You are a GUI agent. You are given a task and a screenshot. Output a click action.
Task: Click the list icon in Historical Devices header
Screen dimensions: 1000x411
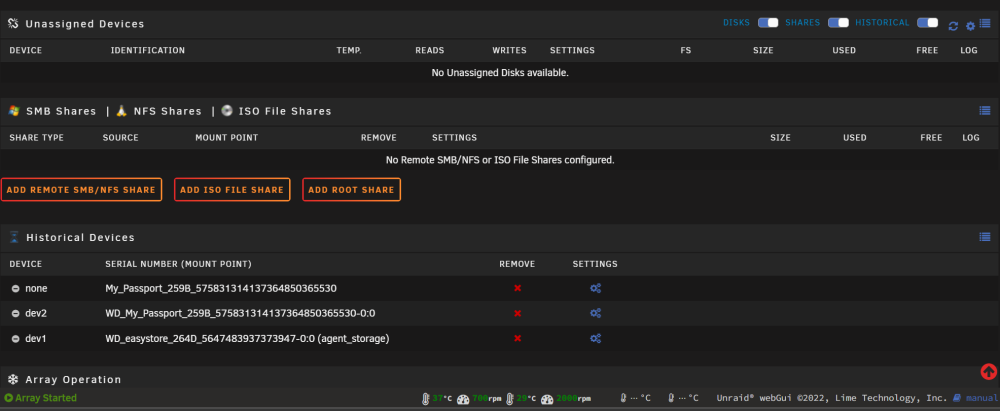(x=985, y=237)
